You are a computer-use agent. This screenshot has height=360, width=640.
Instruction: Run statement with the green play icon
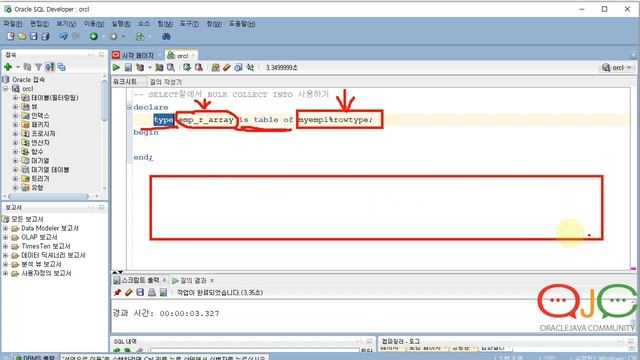[x=116, y=67]
